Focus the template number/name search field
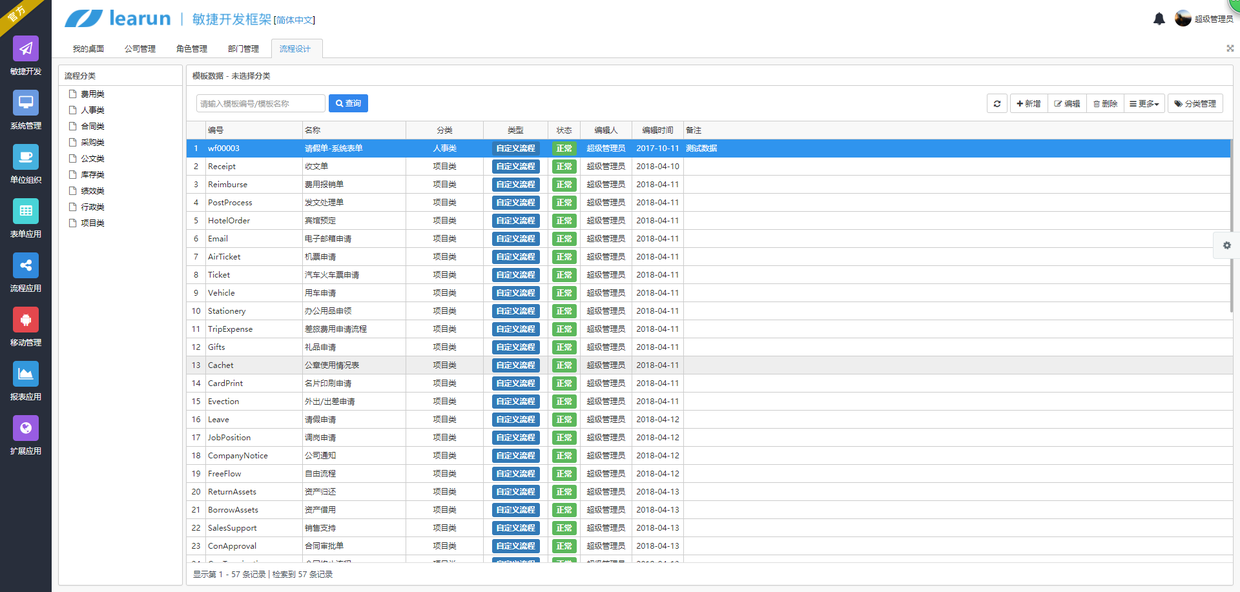The width and height of the screenshot is (1240, 592). click(261, 103)
